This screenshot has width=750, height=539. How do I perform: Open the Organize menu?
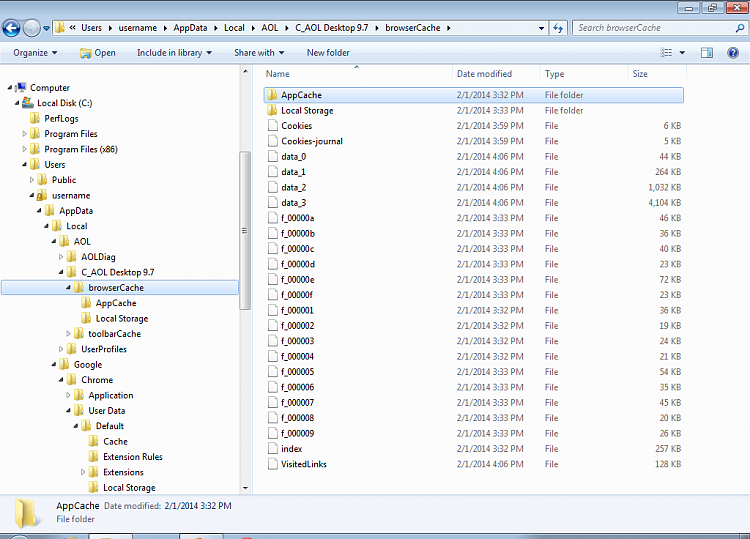pos(35,53)
